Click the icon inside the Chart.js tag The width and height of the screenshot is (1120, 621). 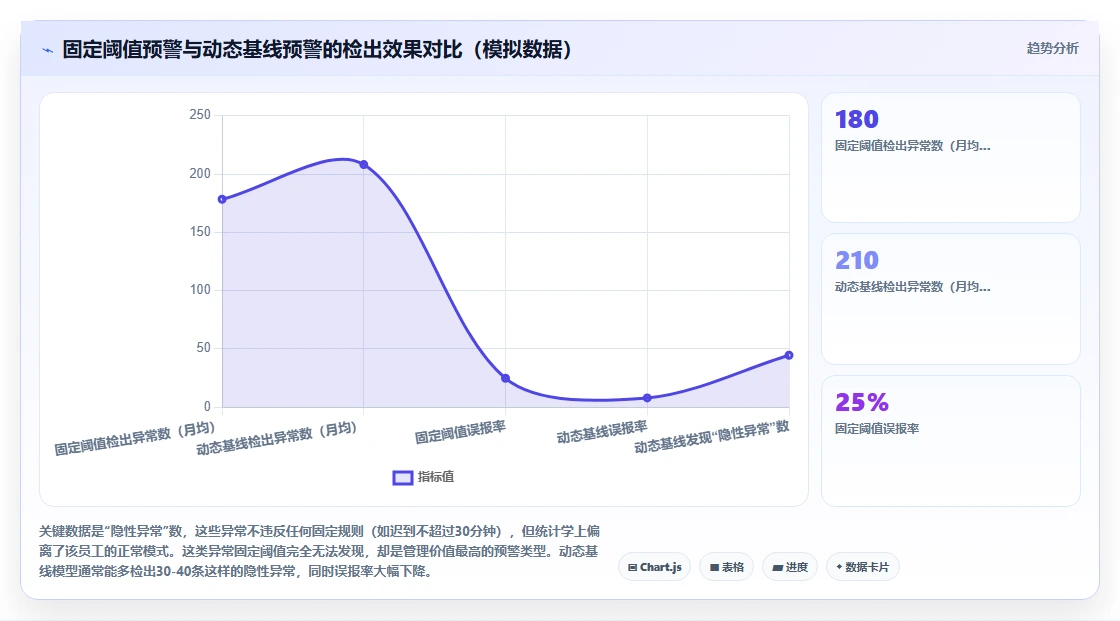pos(632,567)
